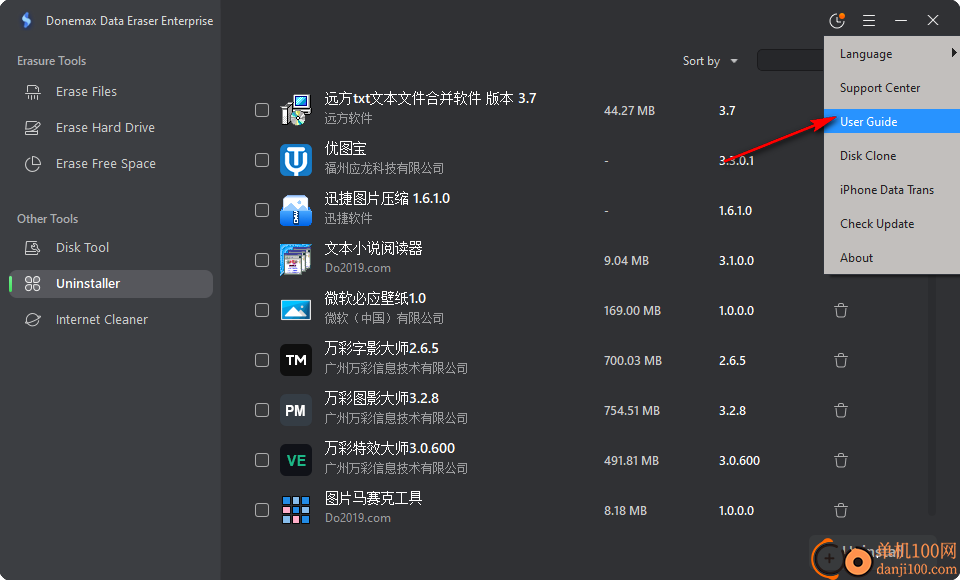Click size value 754.51 MB

(632, 410)
